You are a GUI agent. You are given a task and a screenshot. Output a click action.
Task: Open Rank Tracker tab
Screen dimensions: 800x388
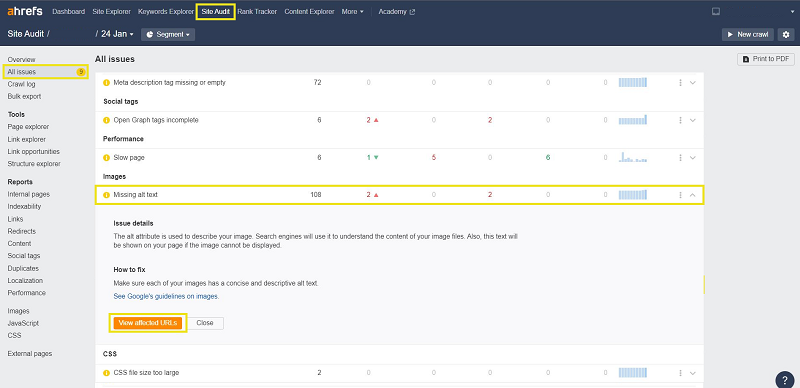tap(257, 12)
